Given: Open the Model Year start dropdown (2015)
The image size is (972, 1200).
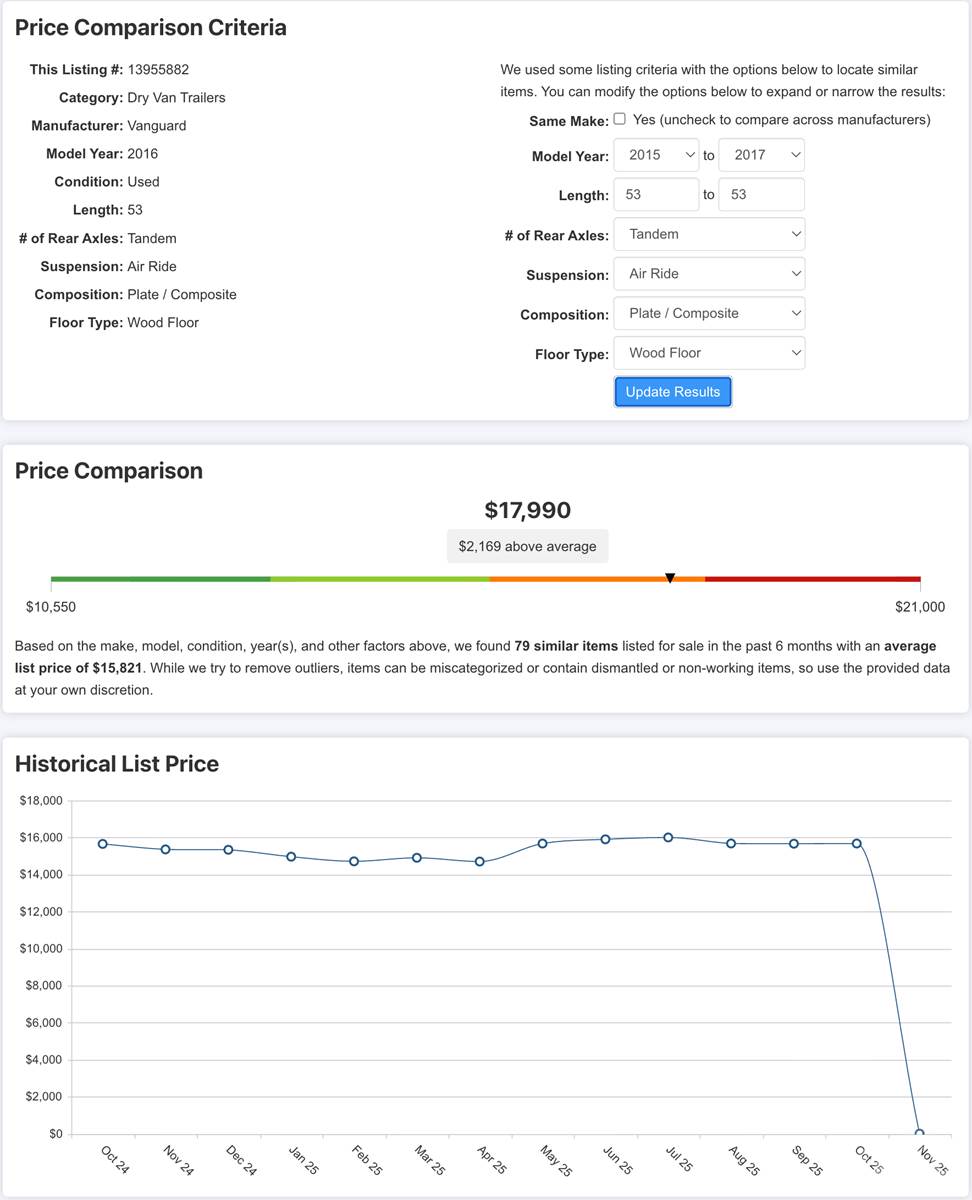Looking at the screenshot, I should tap(657, 155).
